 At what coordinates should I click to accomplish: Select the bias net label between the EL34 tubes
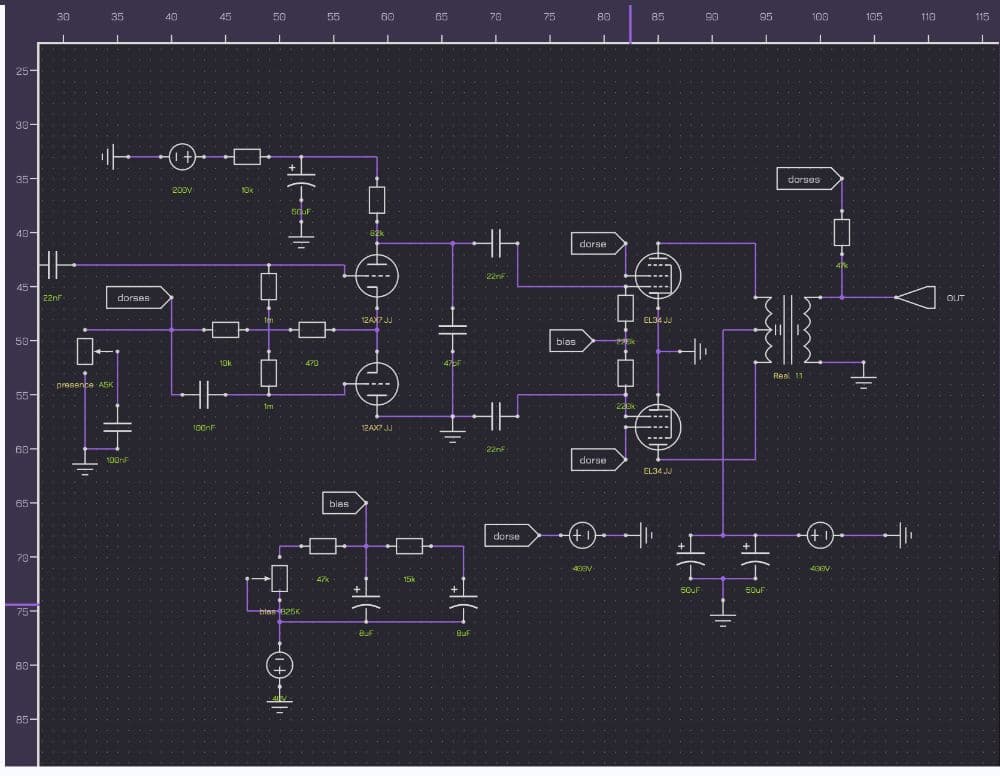(571, 341)
